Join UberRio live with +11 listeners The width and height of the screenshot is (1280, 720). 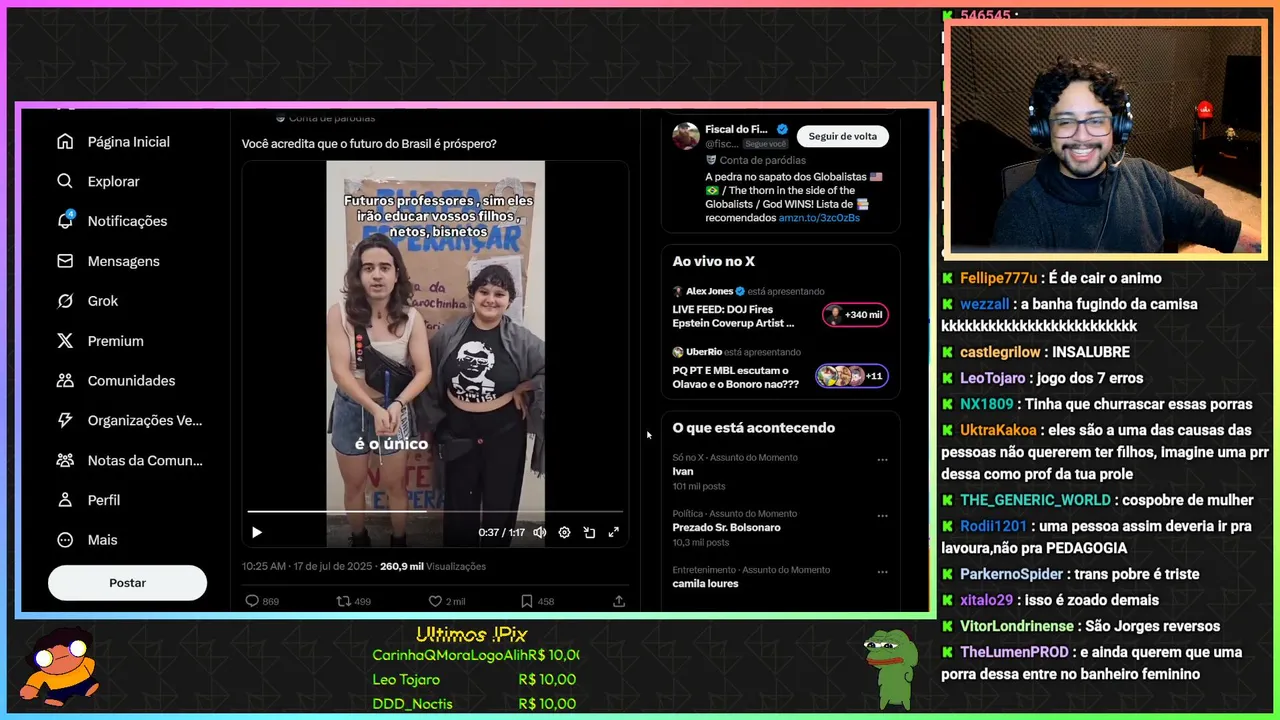(x=852, y=376)
